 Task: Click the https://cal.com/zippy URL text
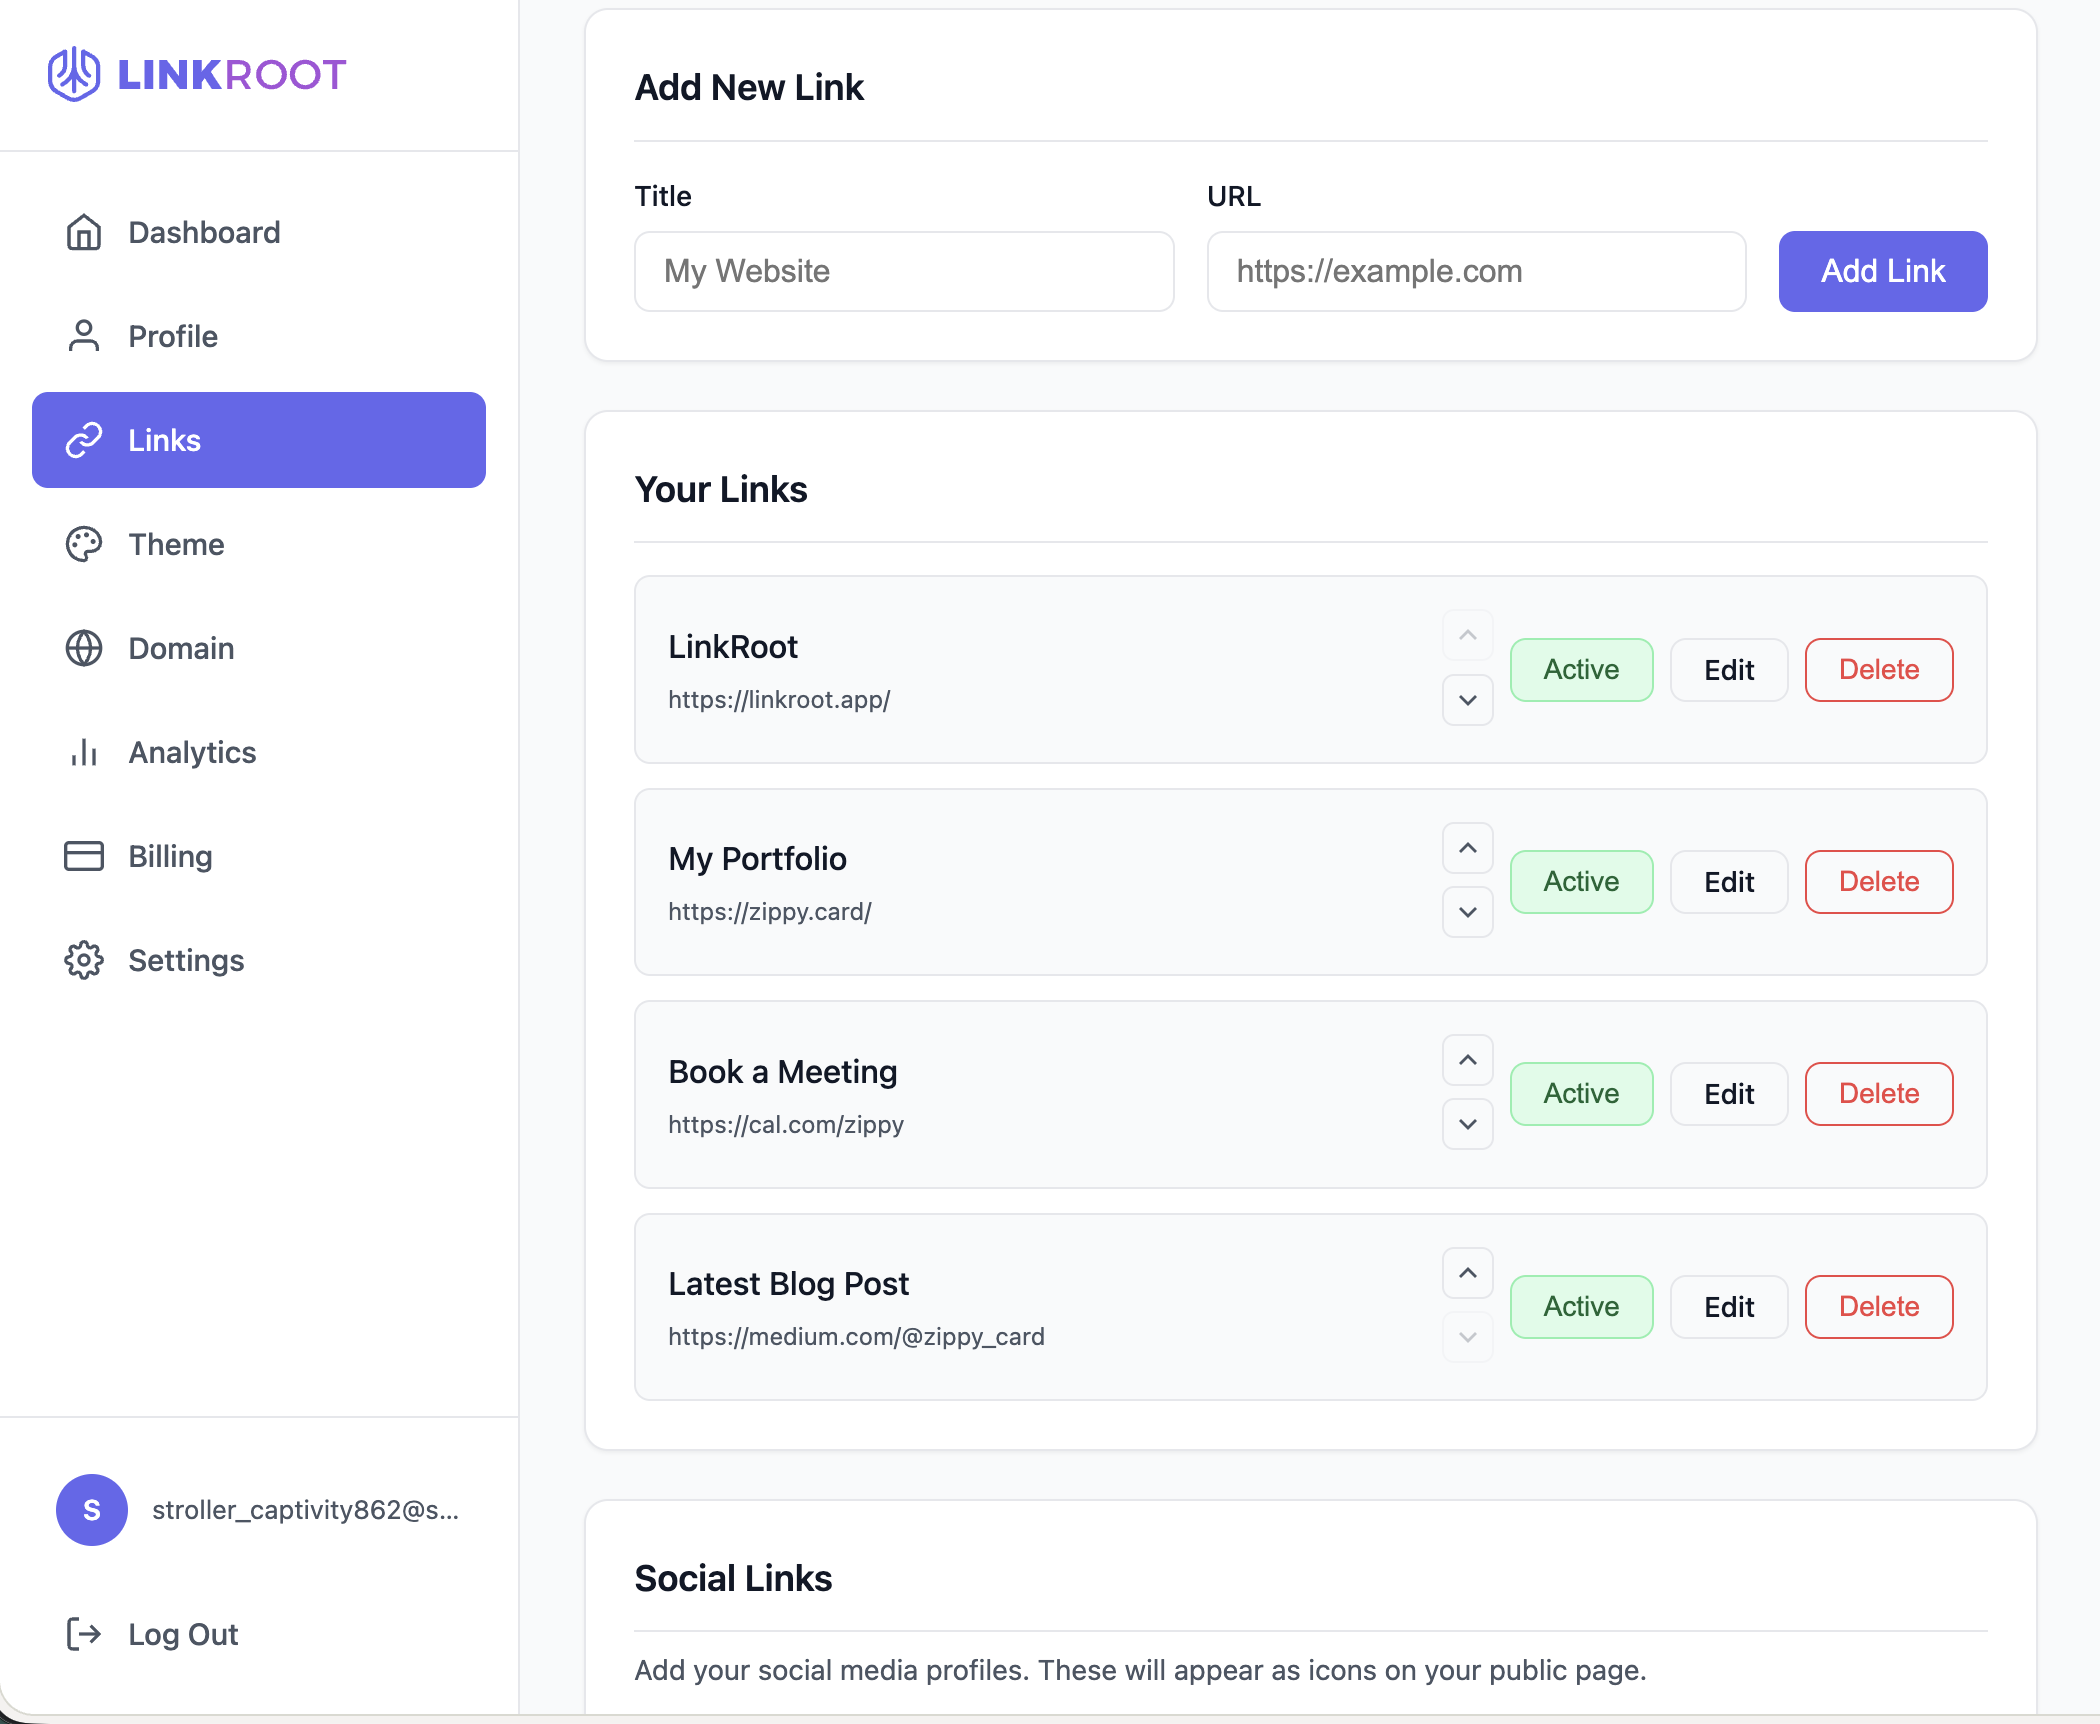click(786, 1125)
